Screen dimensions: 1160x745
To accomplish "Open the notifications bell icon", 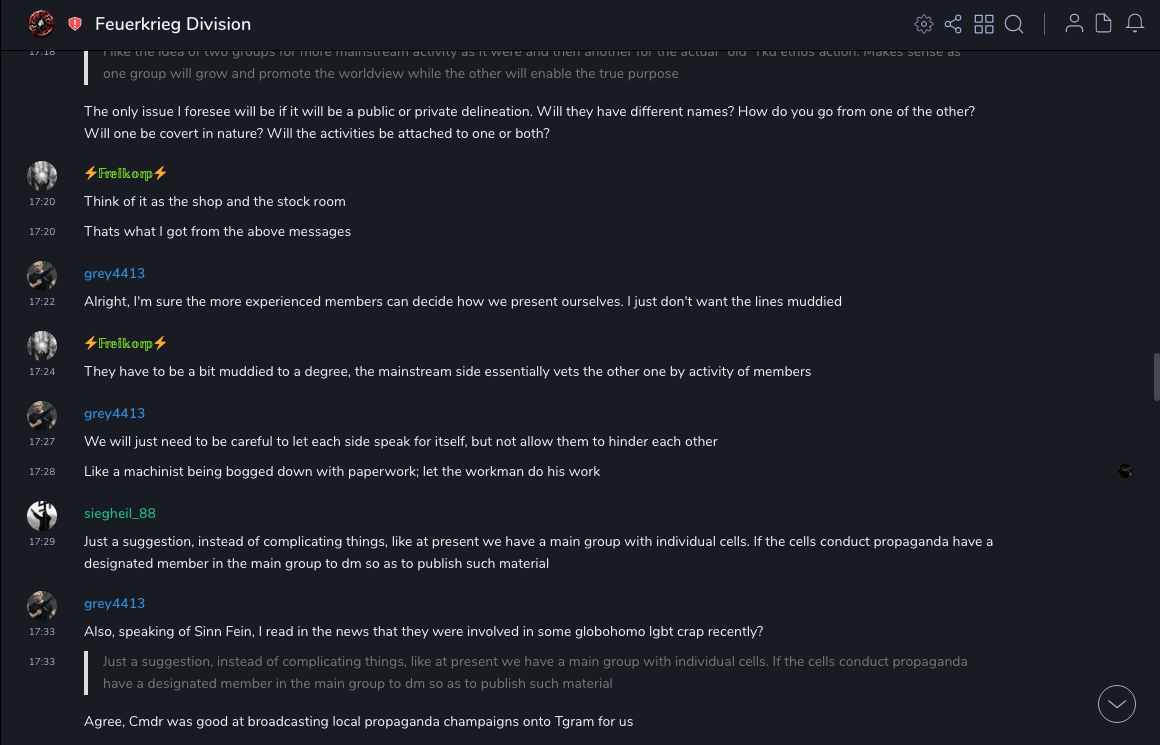I will pos(1135,24).
